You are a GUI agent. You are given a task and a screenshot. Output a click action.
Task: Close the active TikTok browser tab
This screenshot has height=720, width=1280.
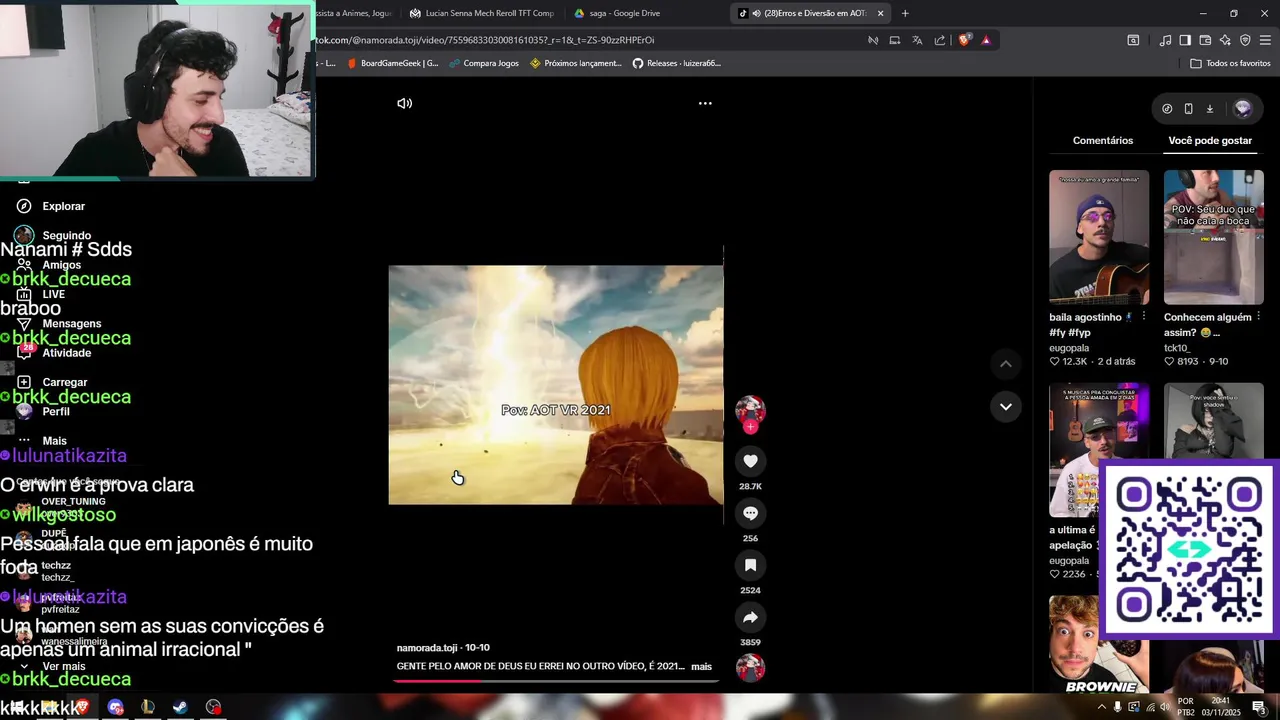(880, 13)
